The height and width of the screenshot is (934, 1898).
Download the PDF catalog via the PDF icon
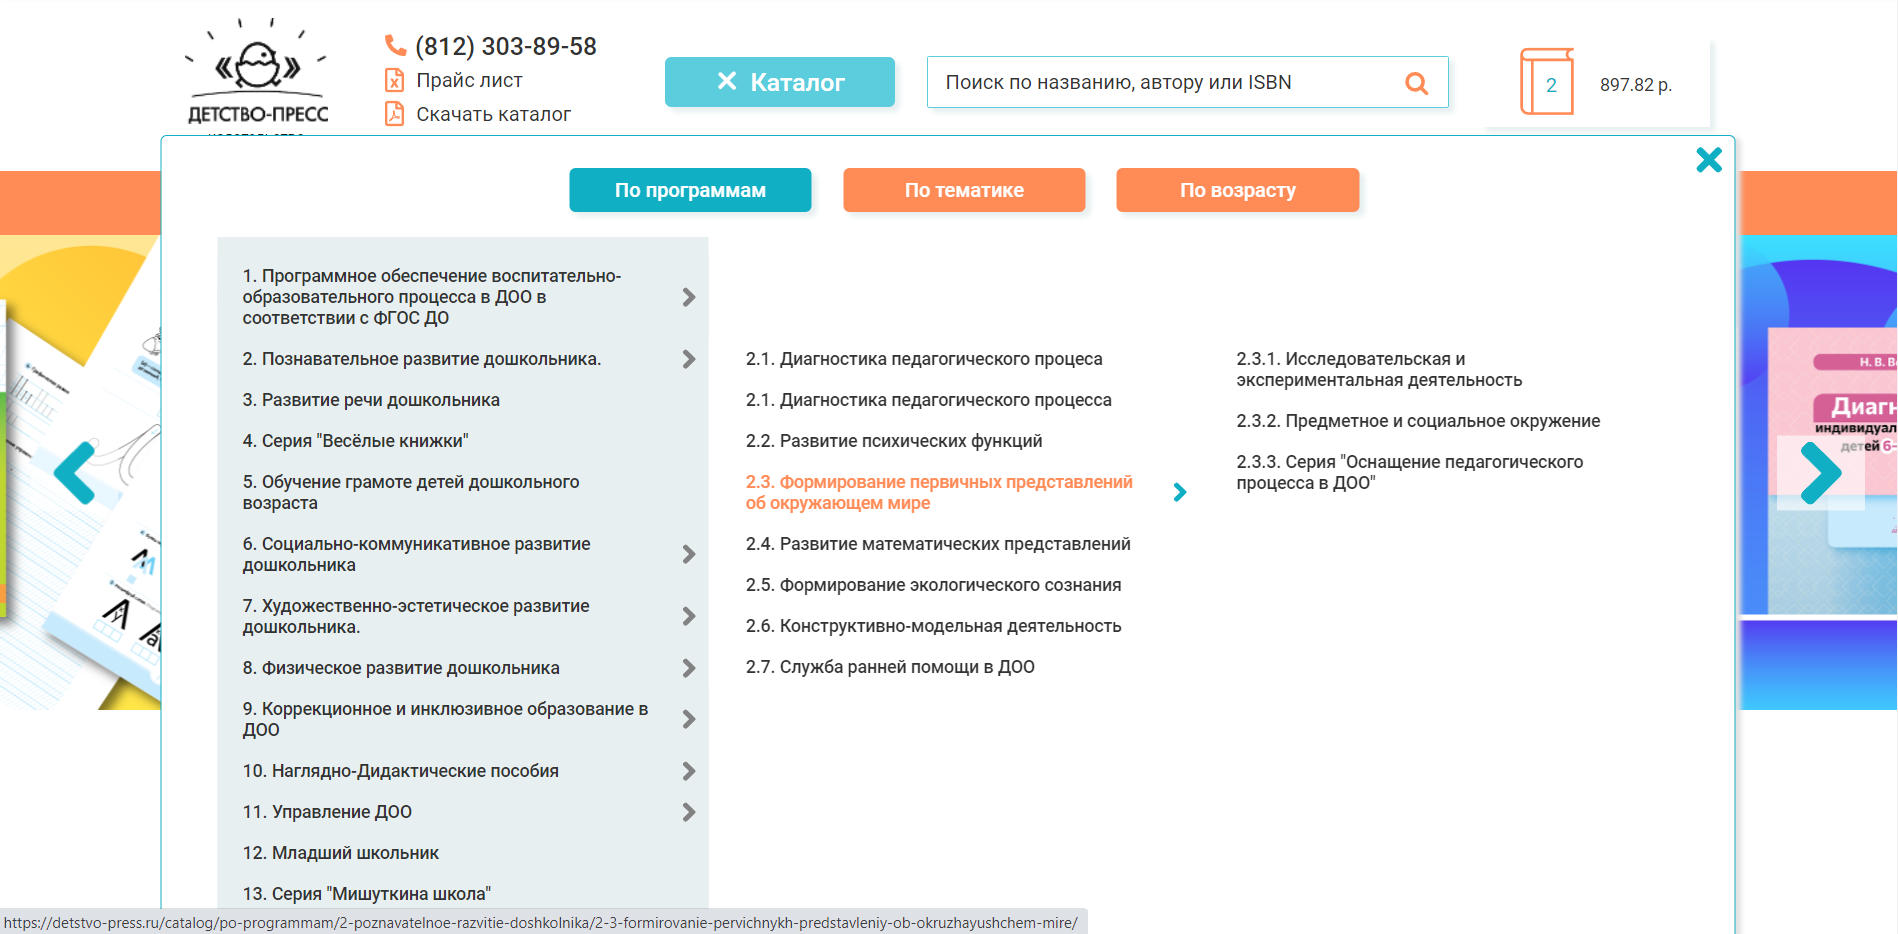click(x=394, y=114)
